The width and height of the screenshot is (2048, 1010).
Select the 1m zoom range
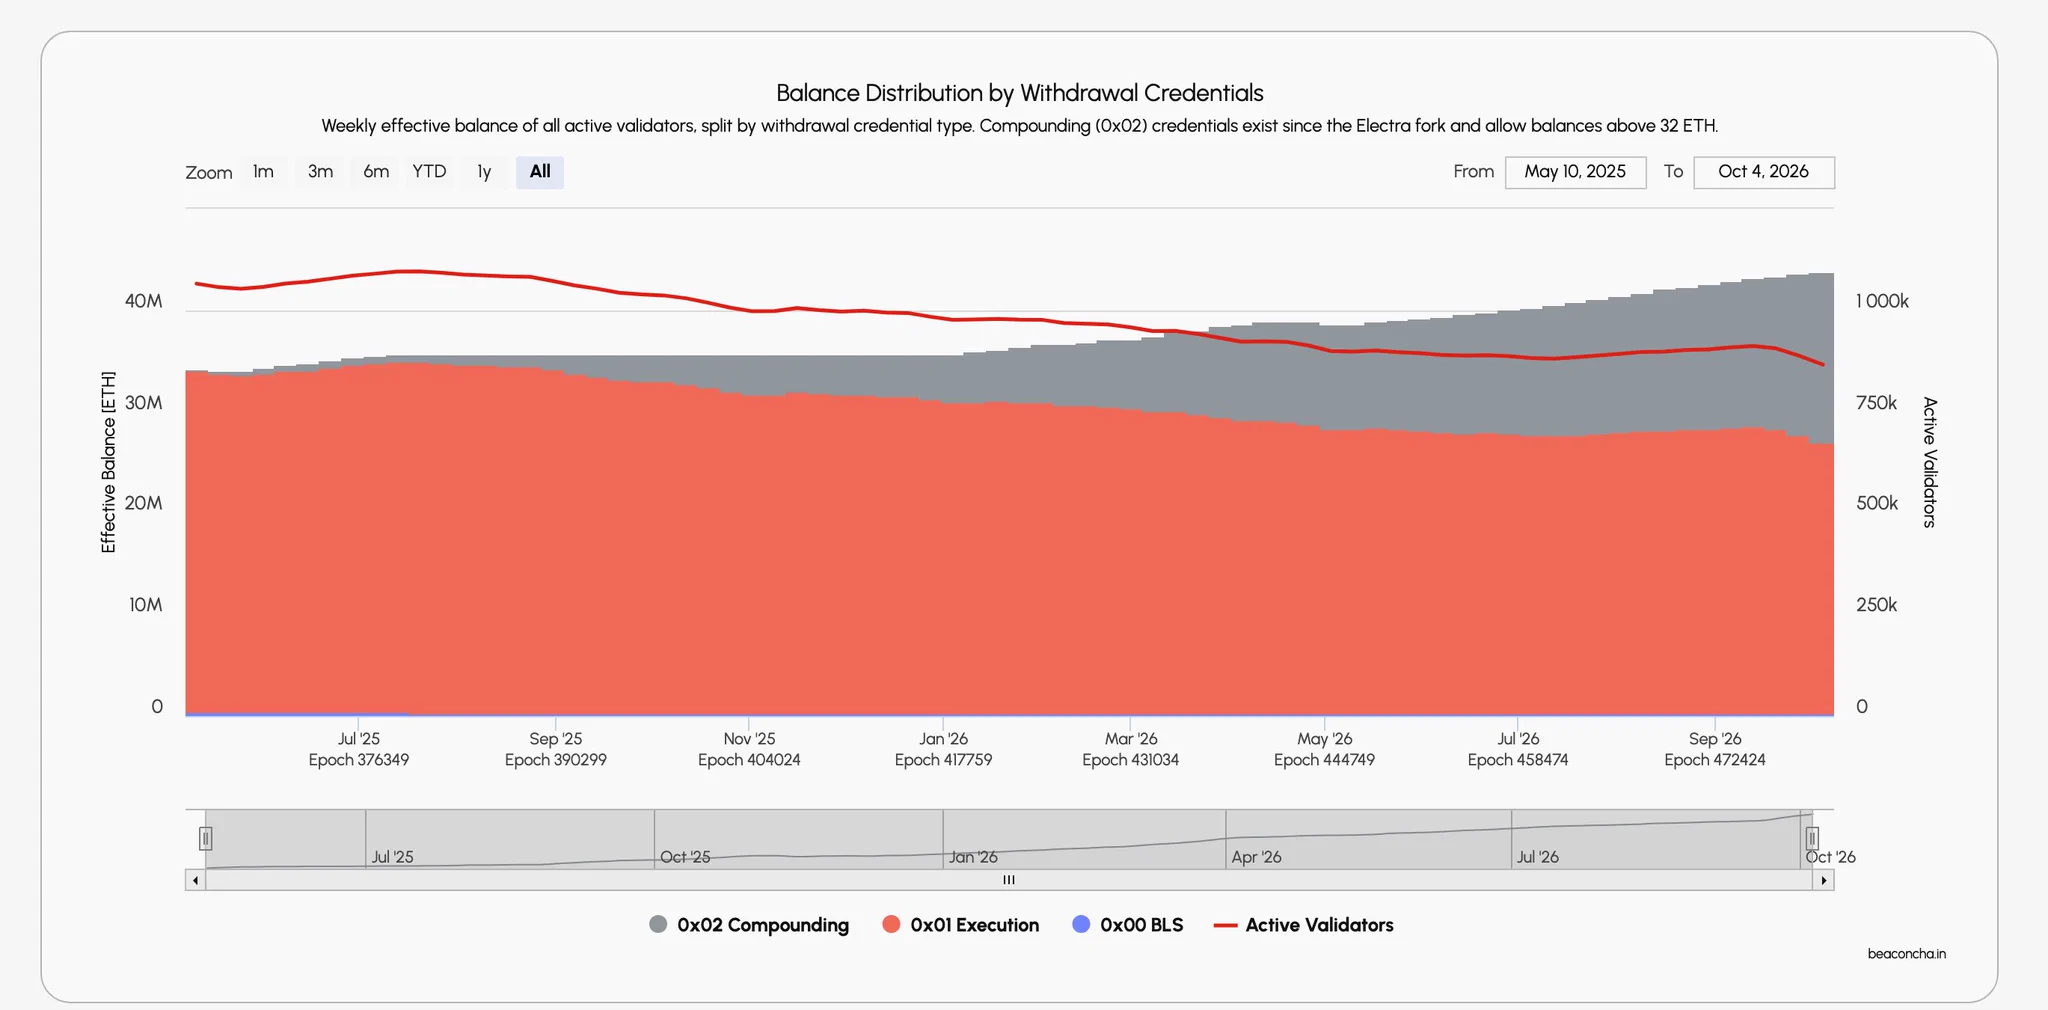click(x=263, y=172)
